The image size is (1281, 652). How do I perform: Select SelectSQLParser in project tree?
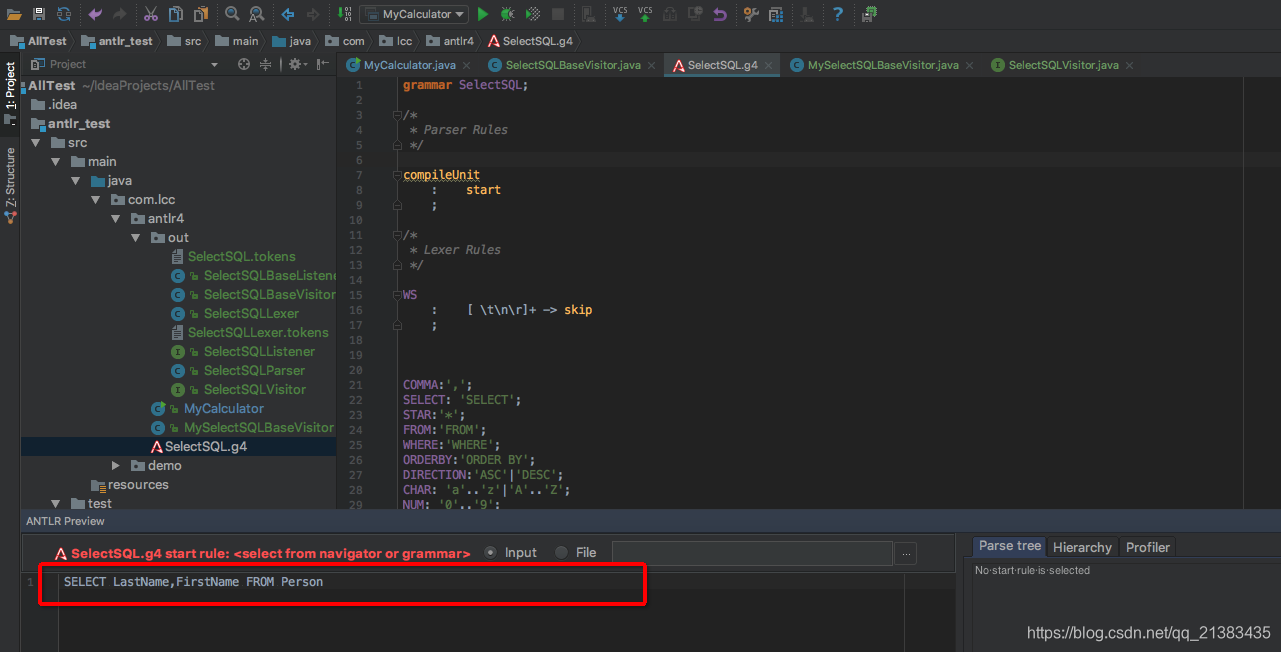254,371
